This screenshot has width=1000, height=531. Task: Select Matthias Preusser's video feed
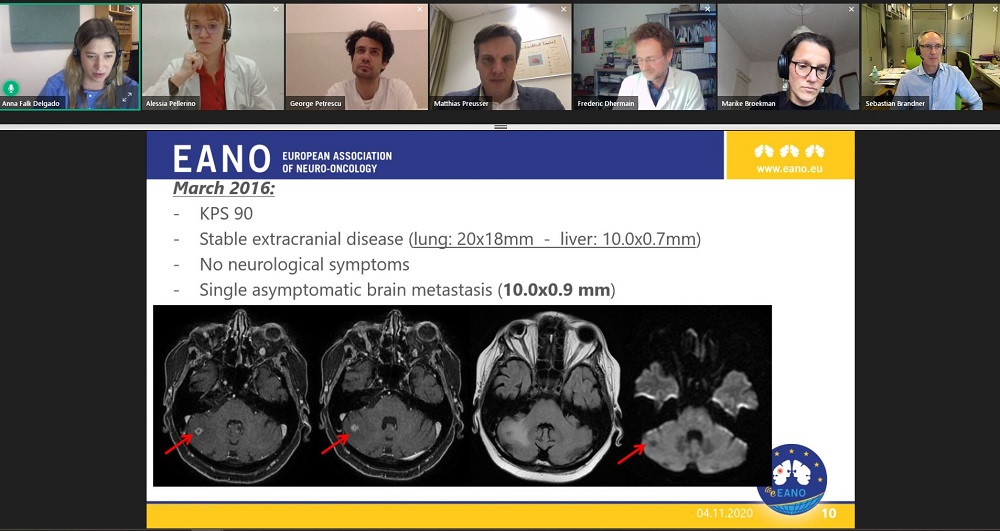pos(501,57)
